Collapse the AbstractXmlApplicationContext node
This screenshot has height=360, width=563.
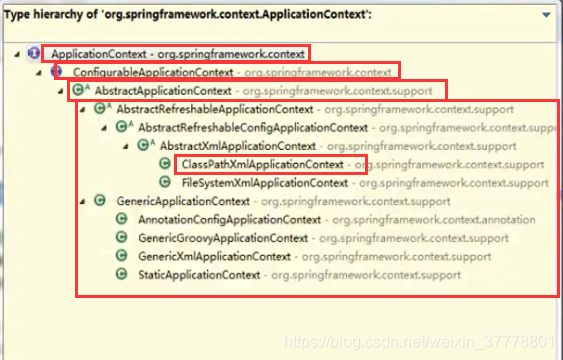pos(126,147)
